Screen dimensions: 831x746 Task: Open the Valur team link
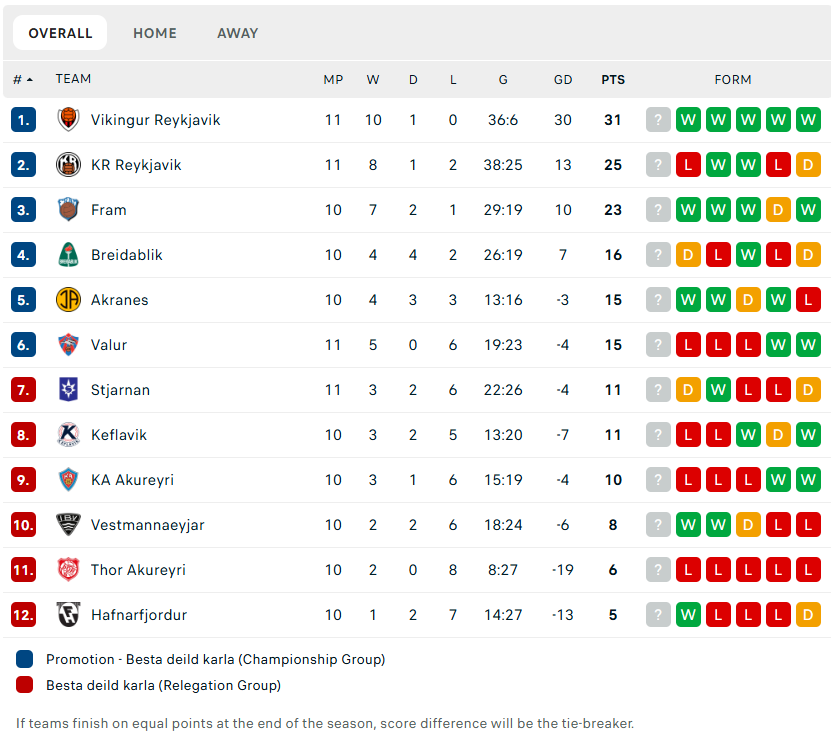(x=109, y=345)
